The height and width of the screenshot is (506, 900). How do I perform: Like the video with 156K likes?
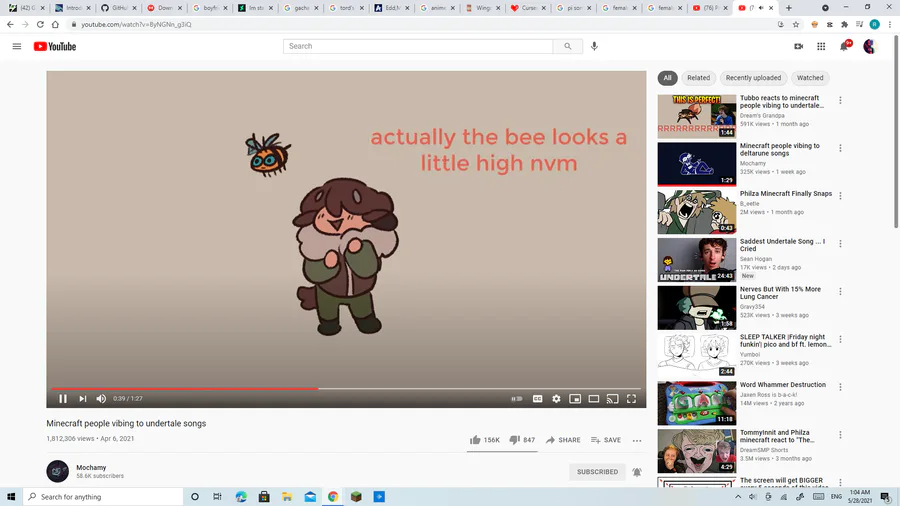click(484, 440)
